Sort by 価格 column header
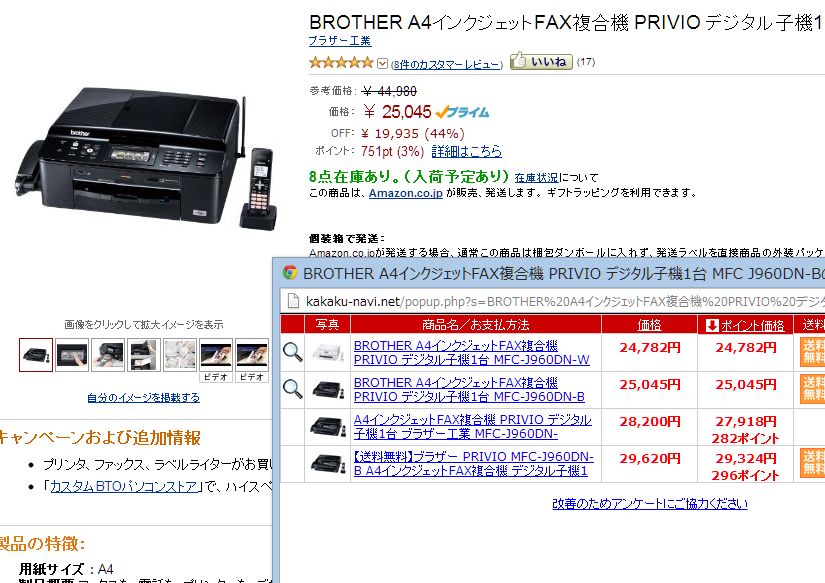The width and height of the screenshot is (825, 583). [649, 325]
